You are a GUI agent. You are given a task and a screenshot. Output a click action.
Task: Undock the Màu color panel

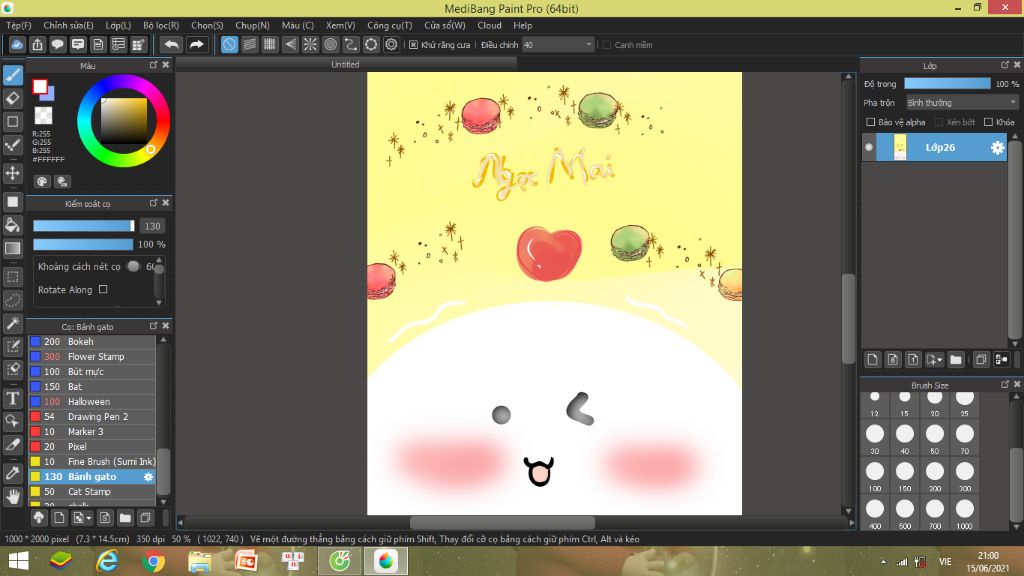pos(153,65)
